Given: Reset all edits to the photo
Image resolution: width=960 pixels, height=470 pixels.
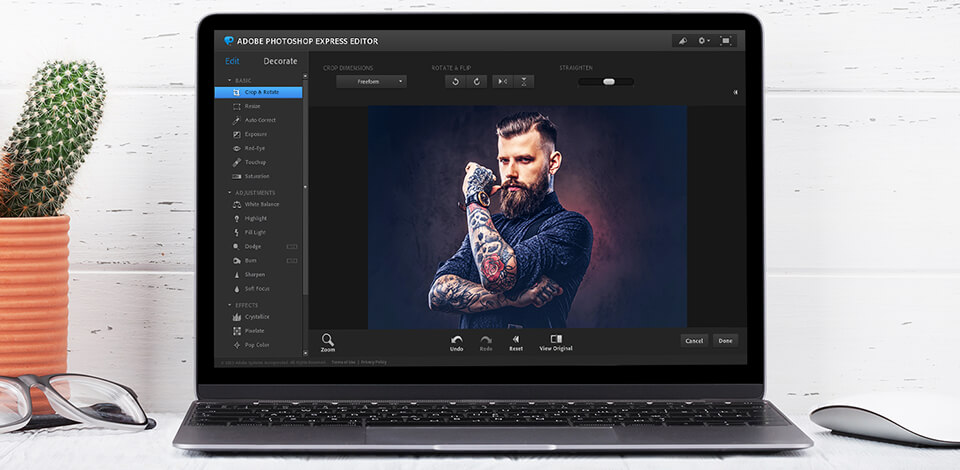Looking at the screenshot, I should 516,343.
